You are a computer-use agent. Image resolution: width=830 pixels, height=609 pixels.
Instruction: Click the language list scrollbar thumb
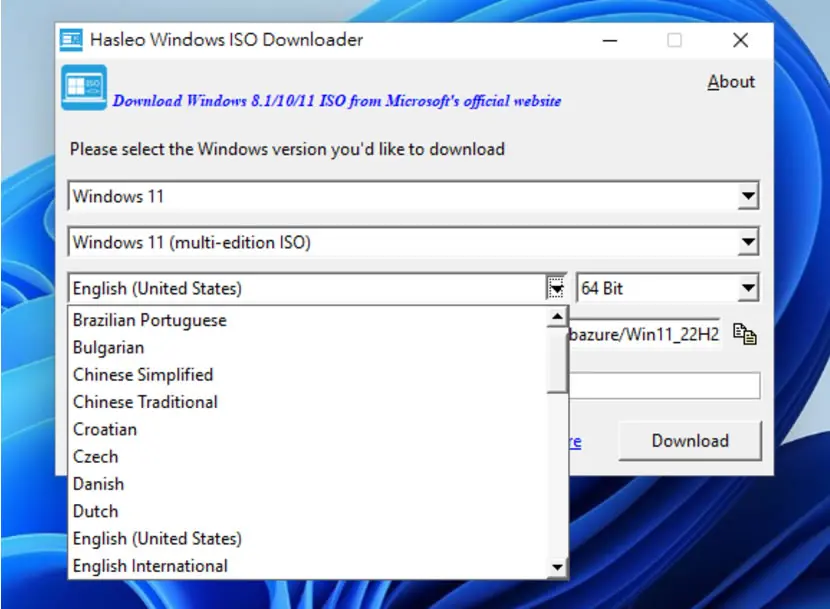coord(557,360)
